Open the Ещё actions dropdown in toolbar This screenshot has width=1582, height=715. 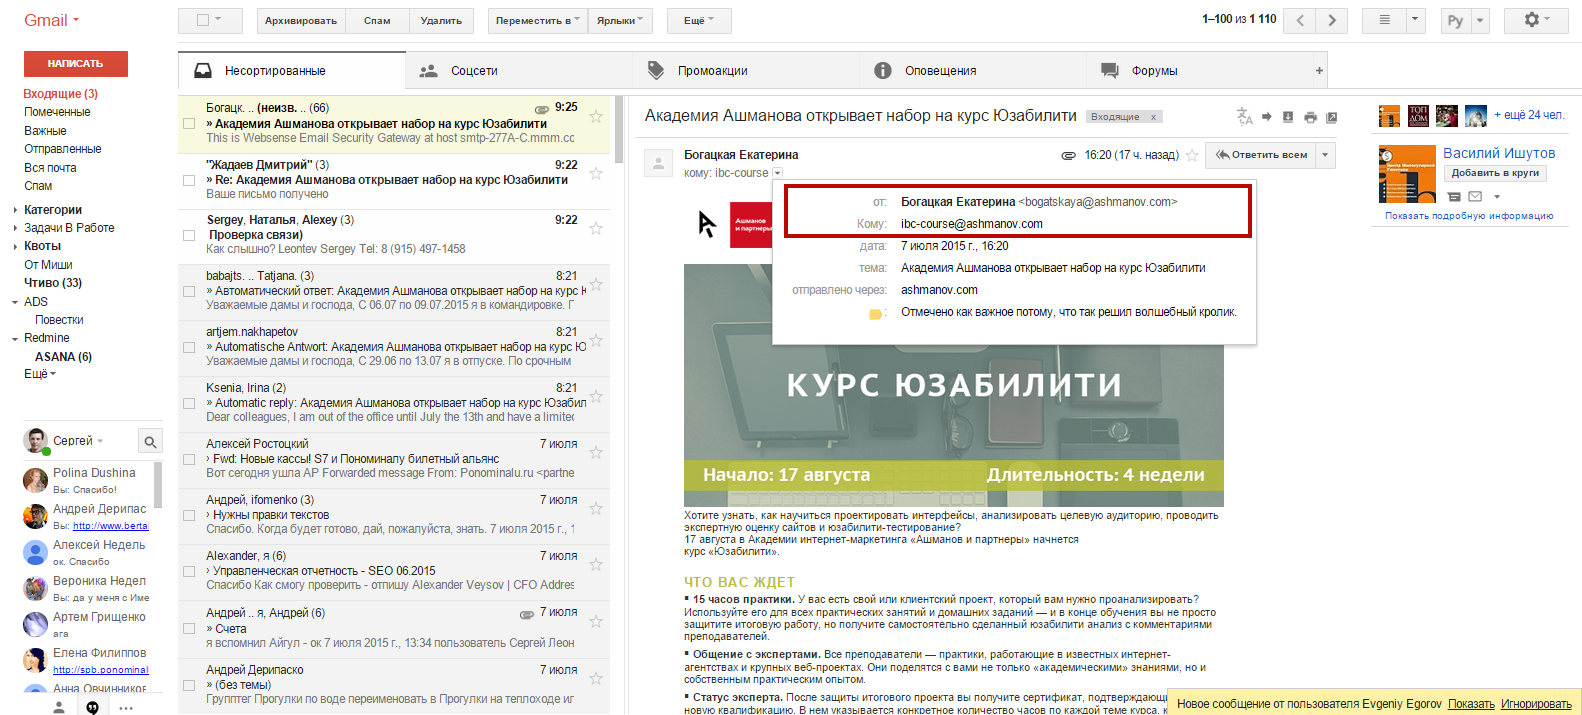click(x=699, y=20)
